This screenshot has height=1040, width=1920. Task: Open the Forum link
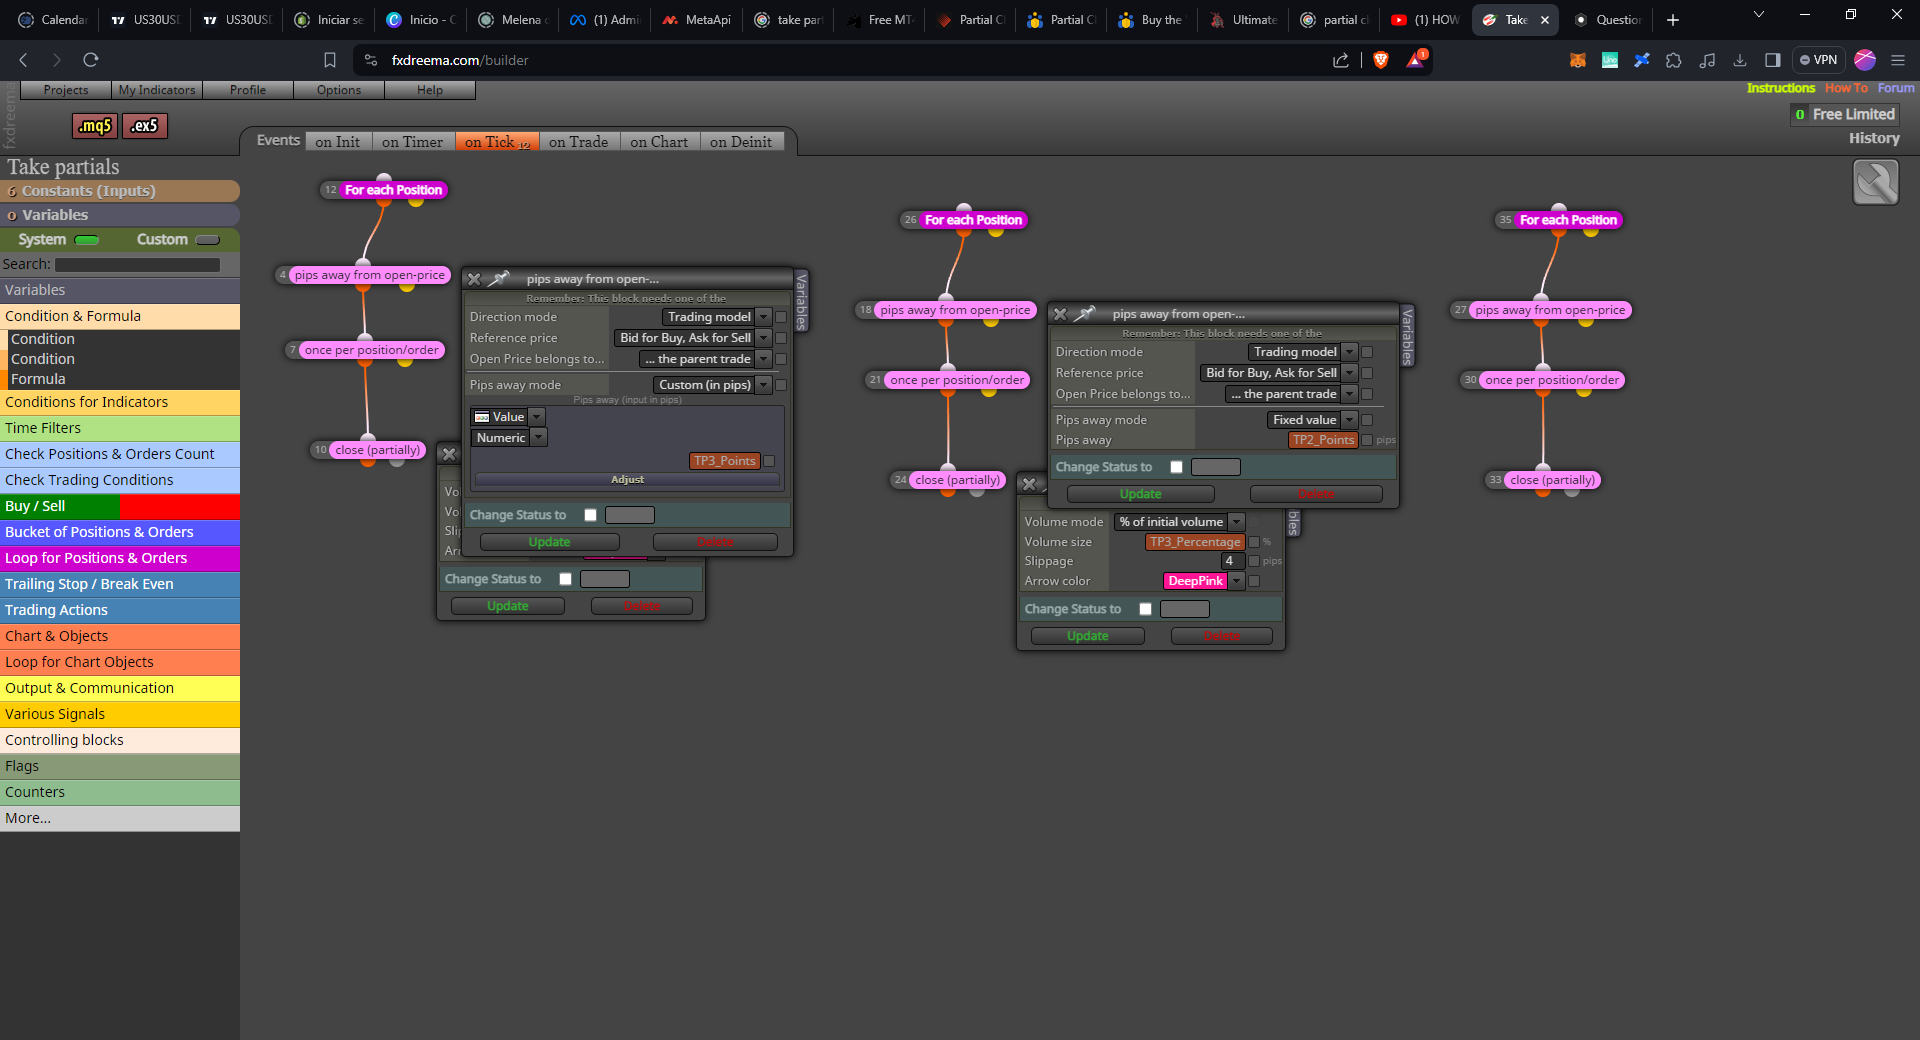(1896, 88)
